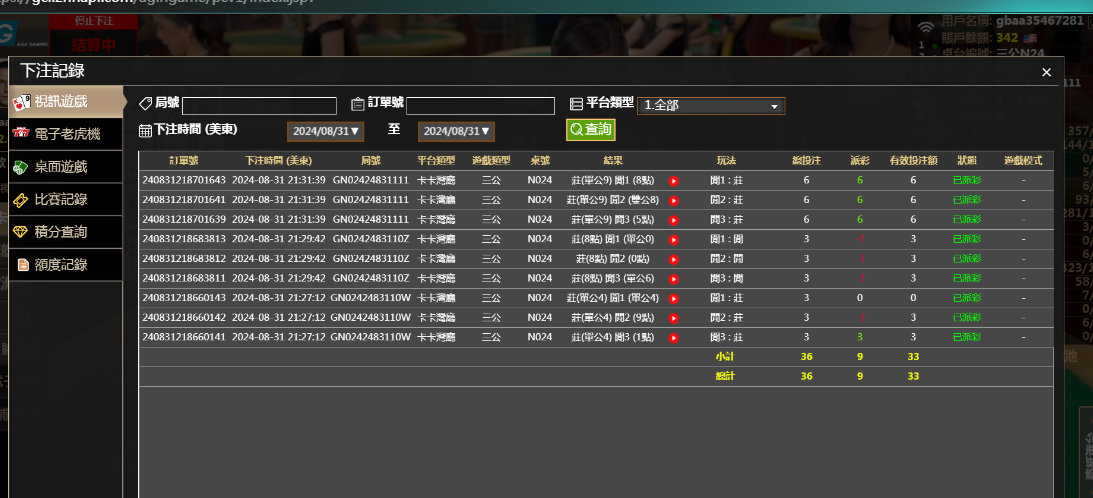Viewport: 1093px width, 498px height.
Task: Open the start date picker 2024/08/31
Action: click(x=325, y=131)
